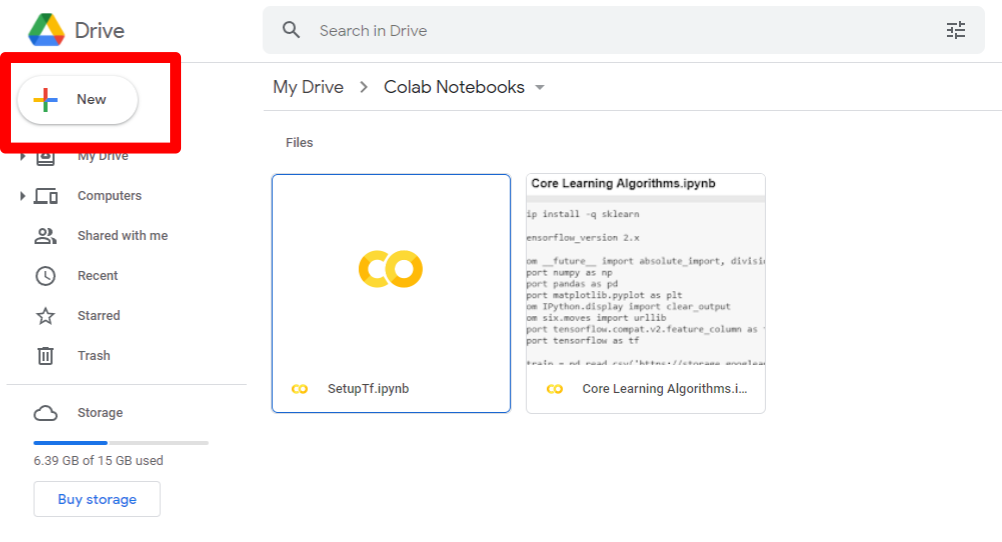The width and height of the screenshot is (1002, 542).
Task: Click the Google Drive logo icon
Action: point(46,31)
